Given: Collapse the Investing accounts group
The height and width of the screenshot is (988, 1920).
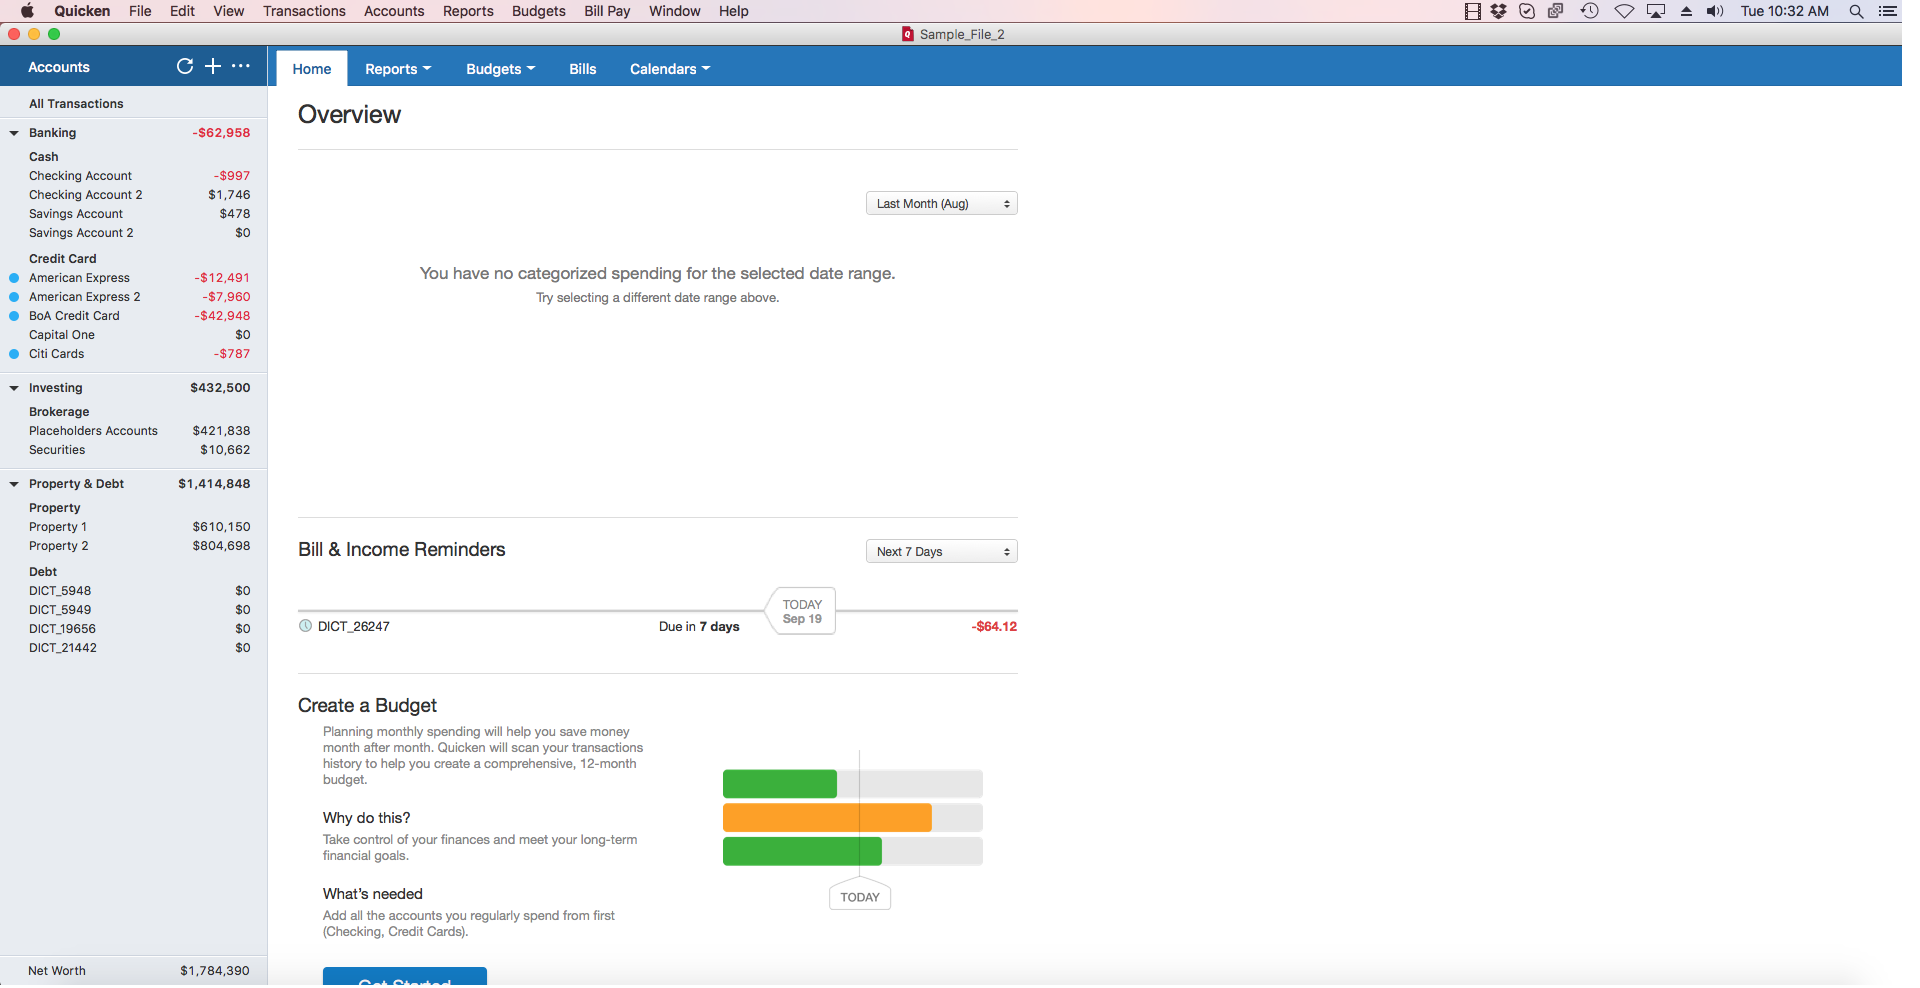Looking at the screenshot, I should (14, 388).
